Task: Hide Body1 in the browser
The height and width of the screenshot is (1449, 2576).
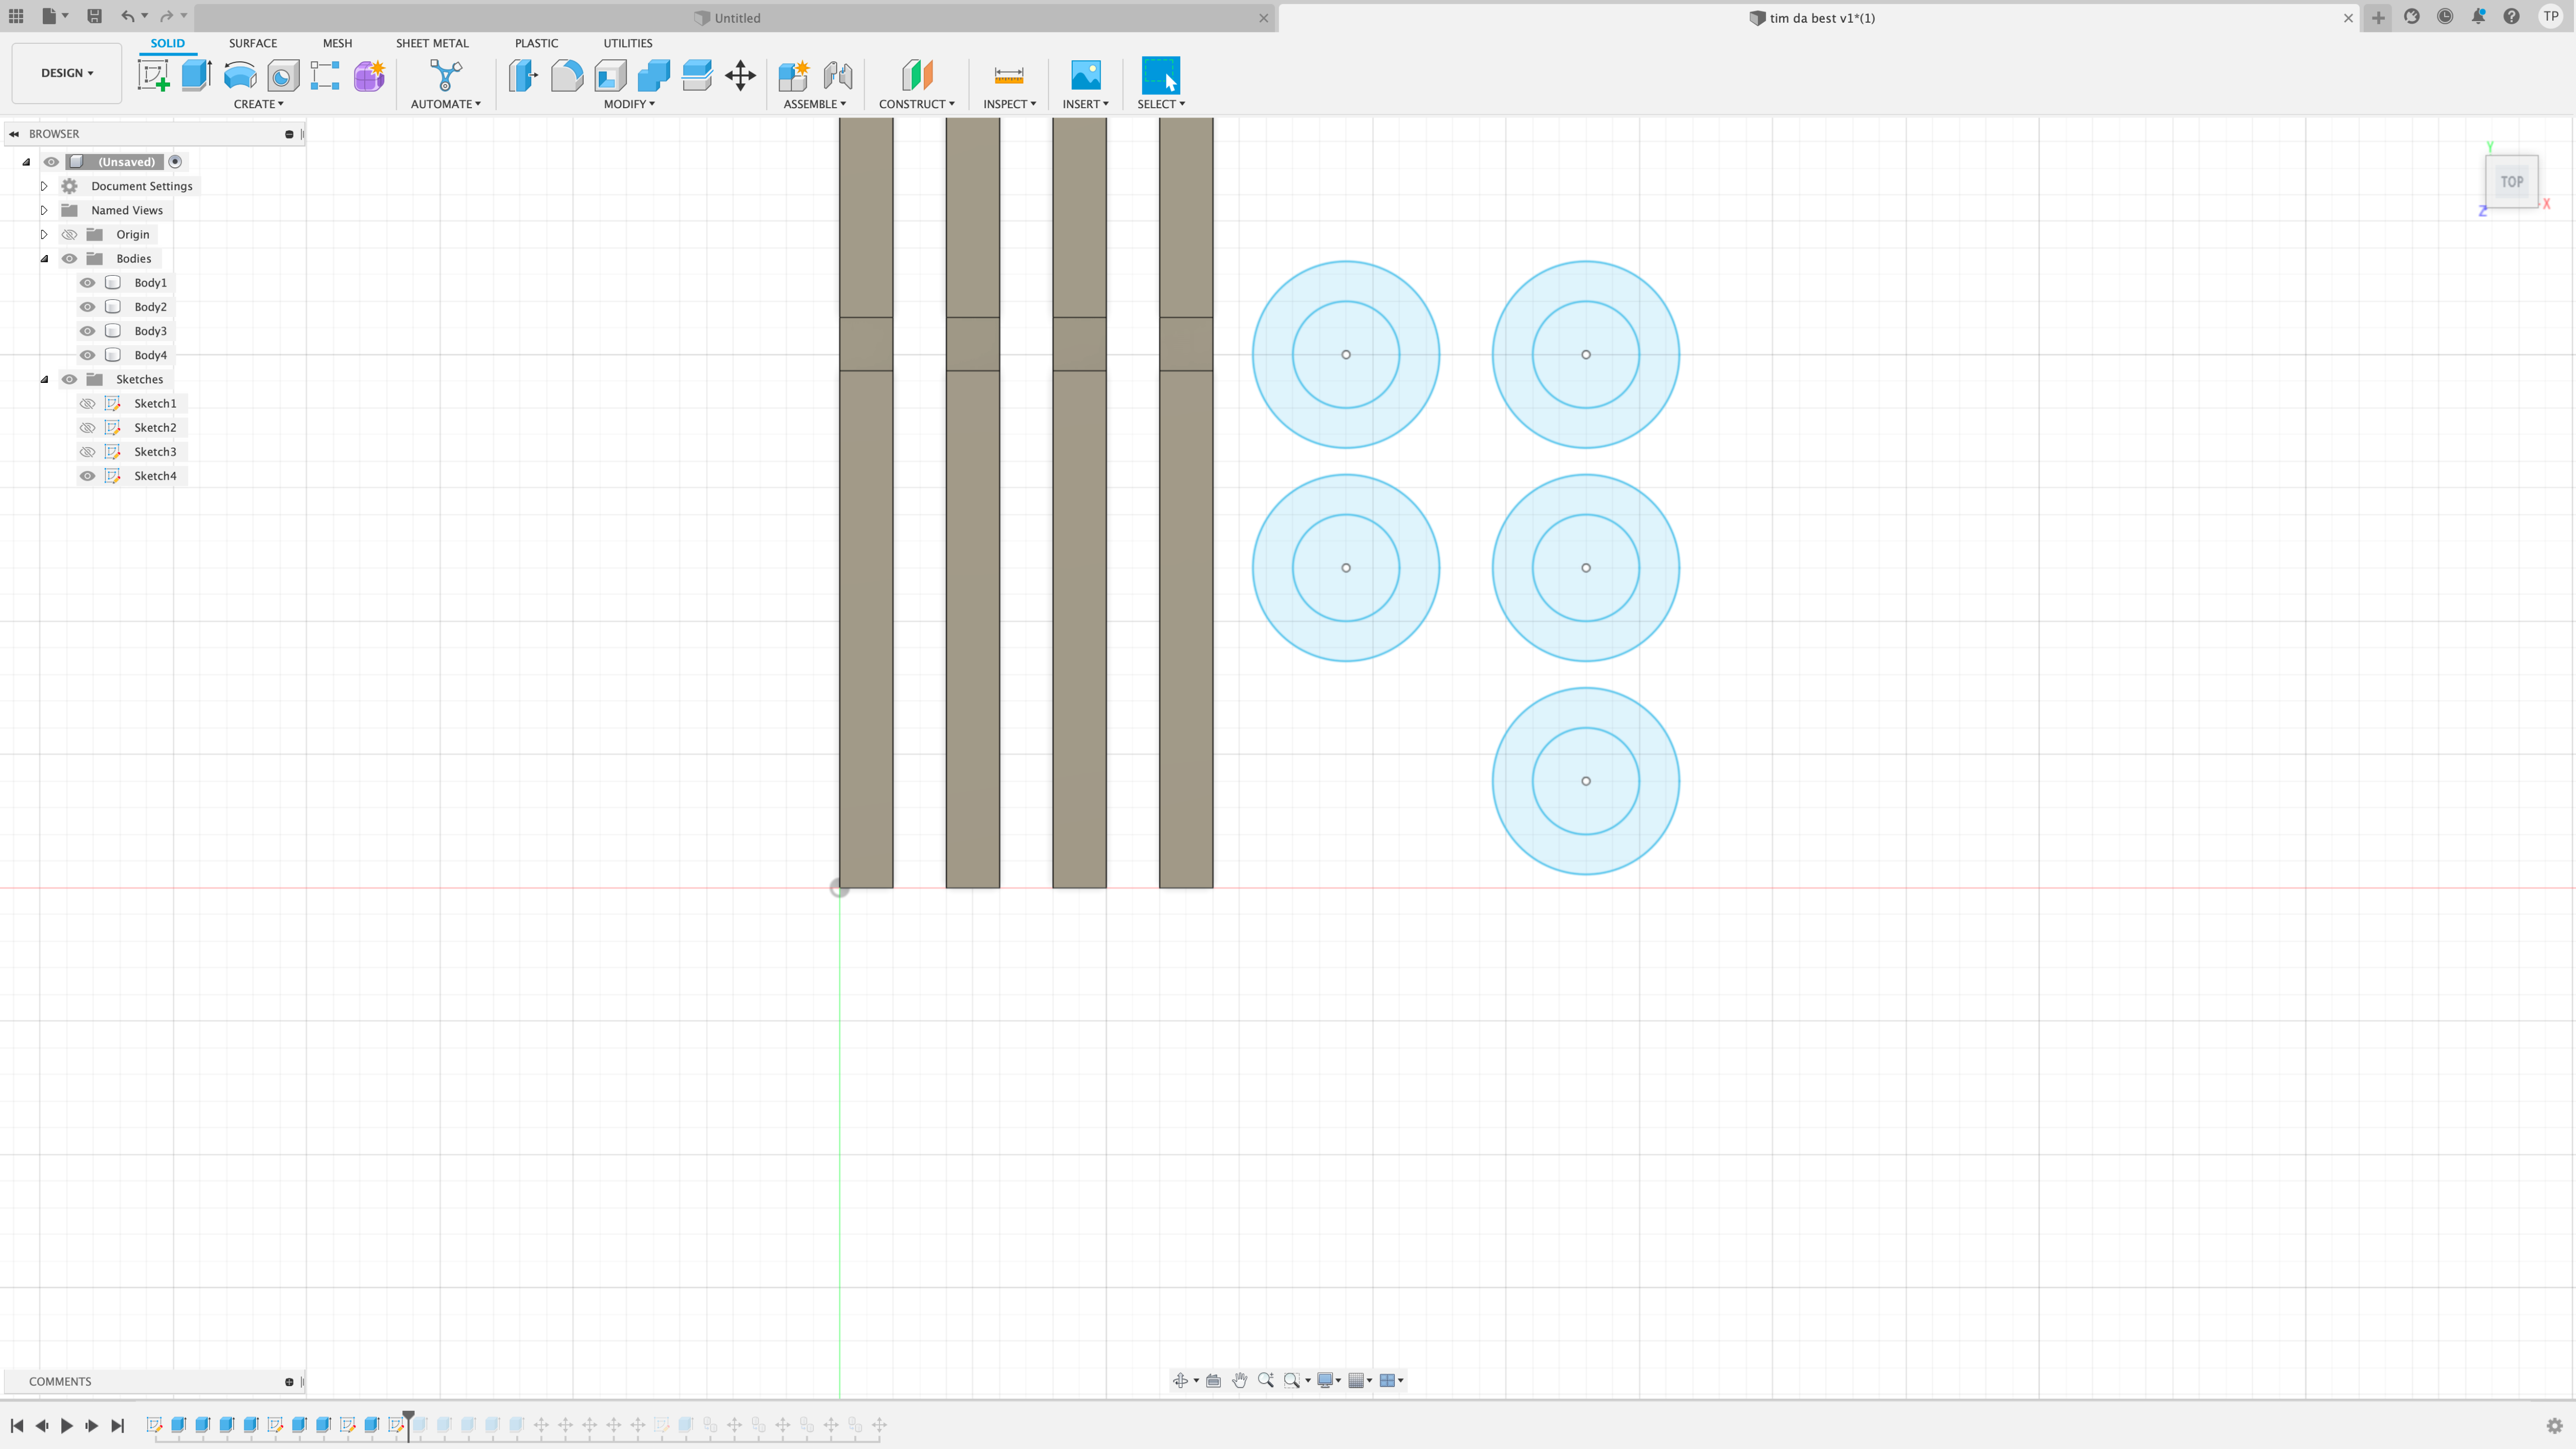Action: [87, 282]
